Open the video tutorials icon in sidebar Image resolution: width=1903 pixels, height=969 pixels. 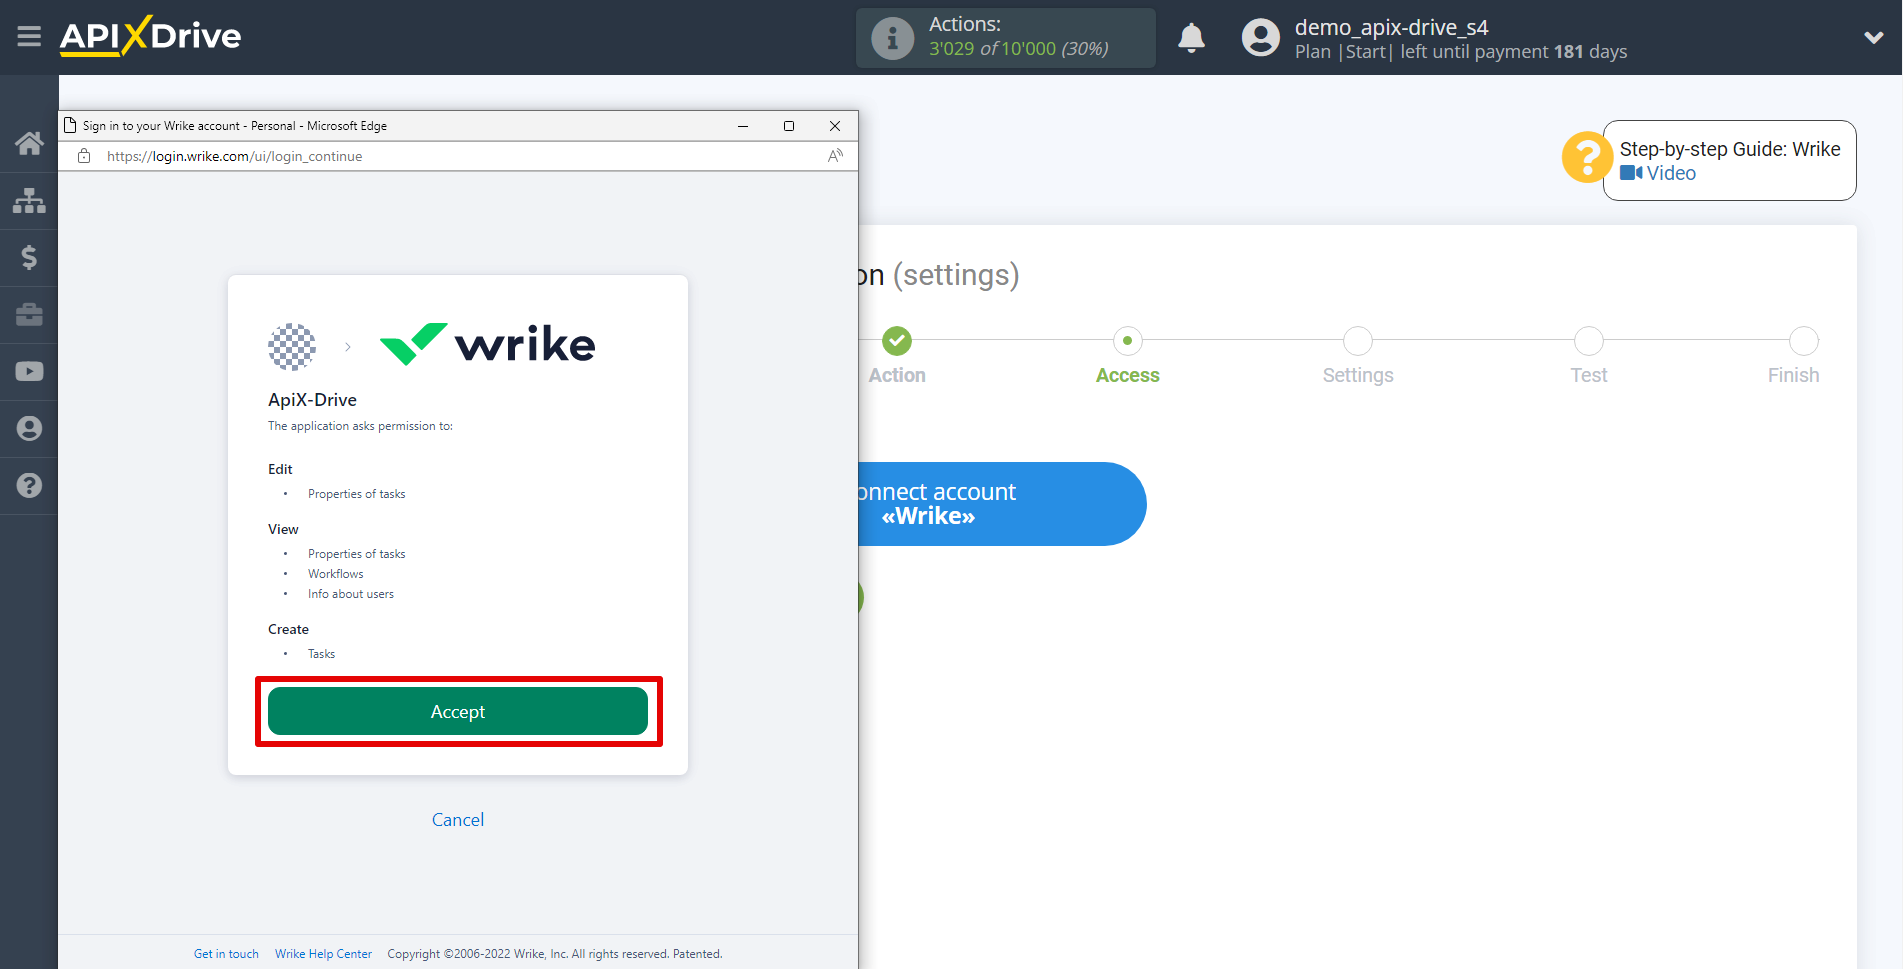click(x=29, y=371)
